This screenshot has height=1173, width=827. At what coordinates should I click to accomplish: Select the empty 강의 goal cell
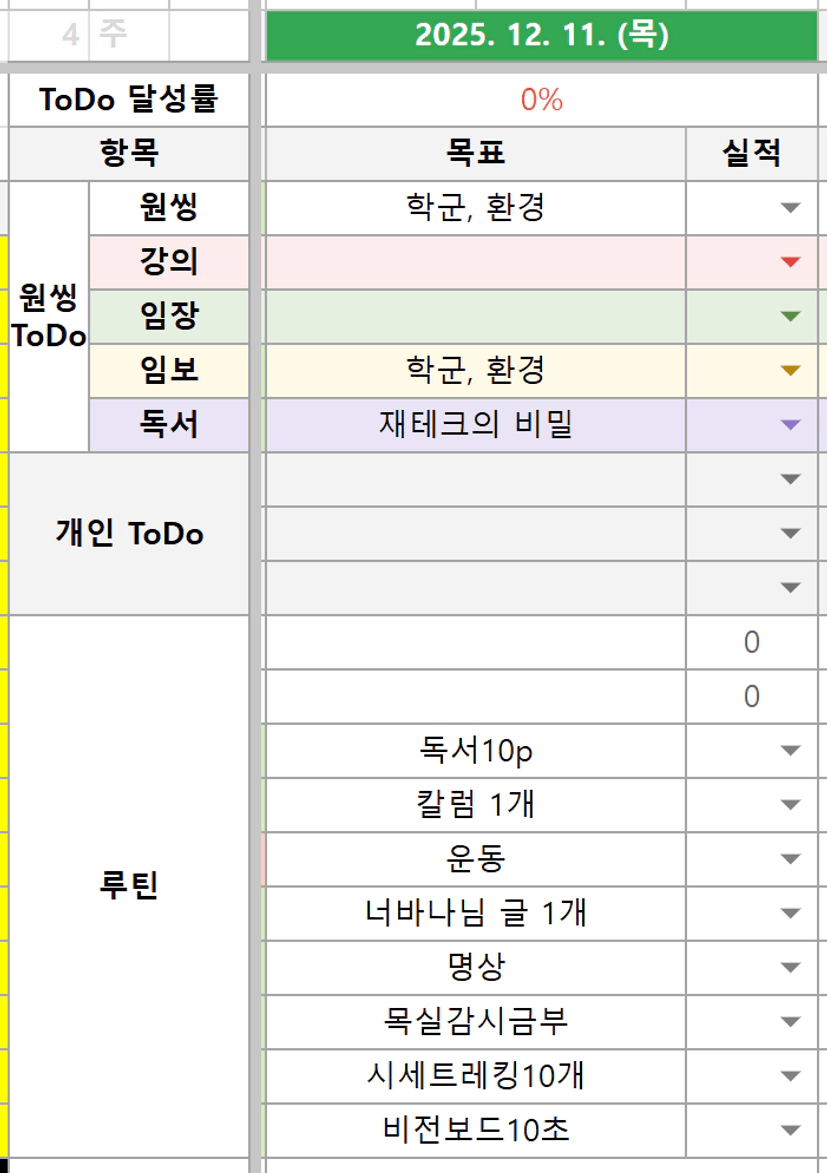coord(475,263)
